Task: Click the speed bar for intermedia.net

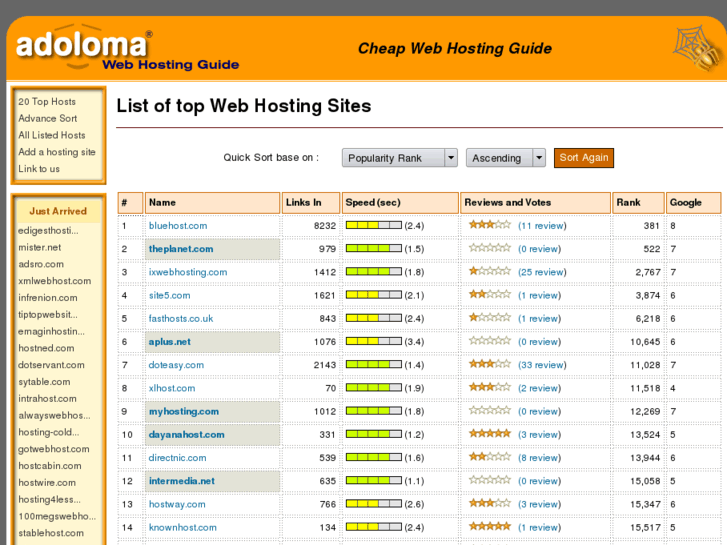Action: (374, 481)
